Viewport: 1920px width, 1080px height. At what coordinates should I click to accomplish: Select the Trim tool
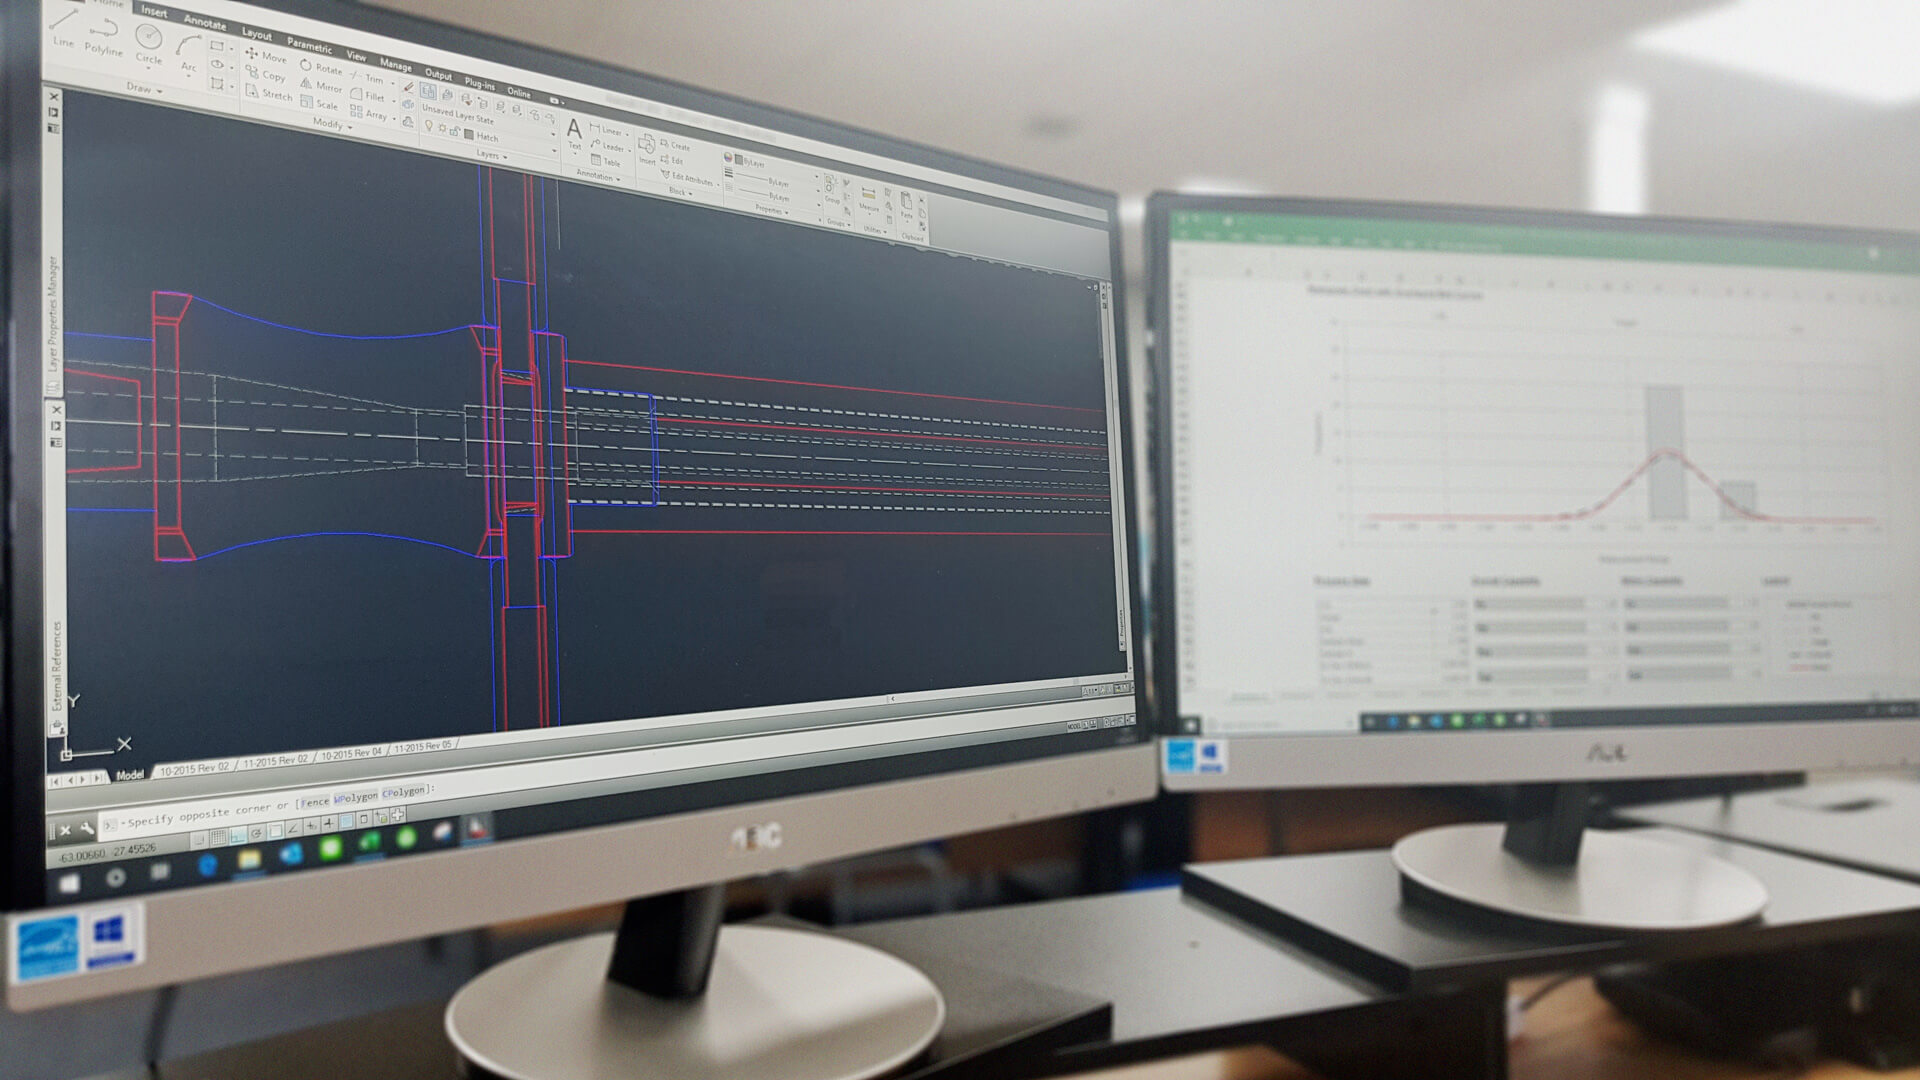[x=367, y=78]
